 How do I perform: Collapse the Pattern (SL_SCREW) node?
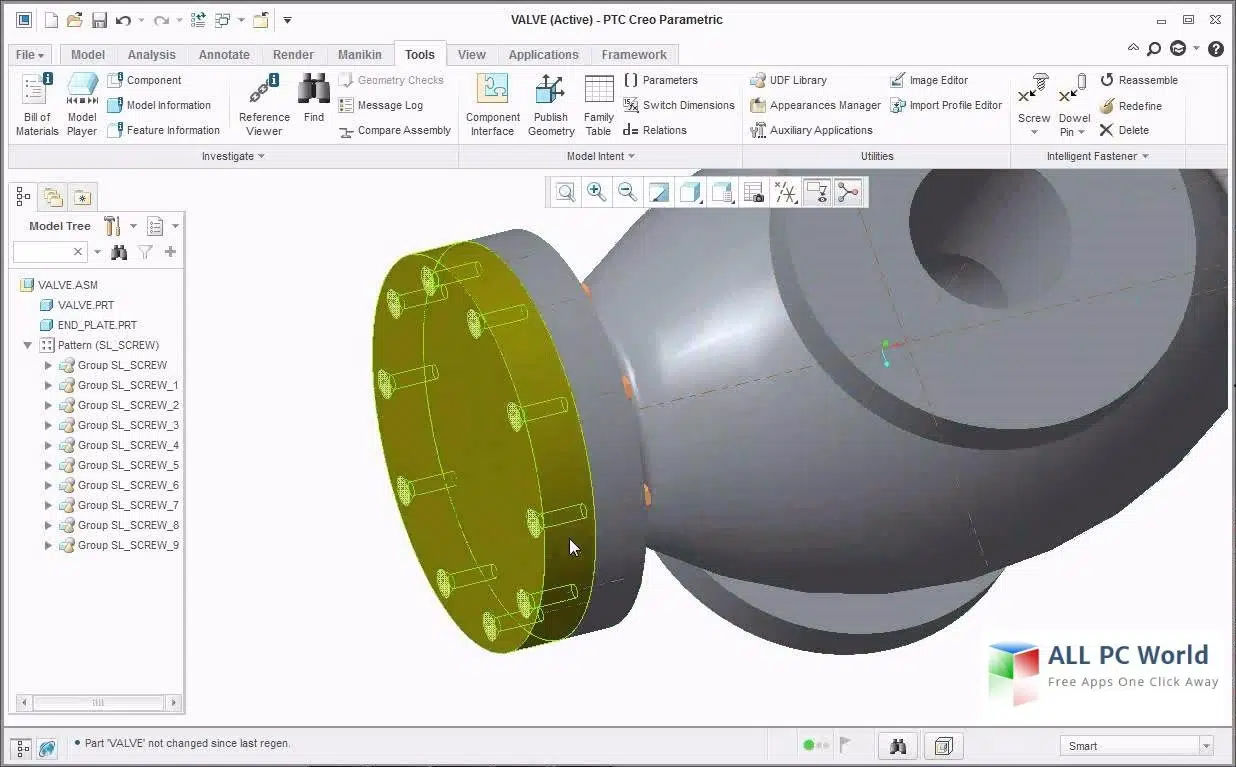27,345
